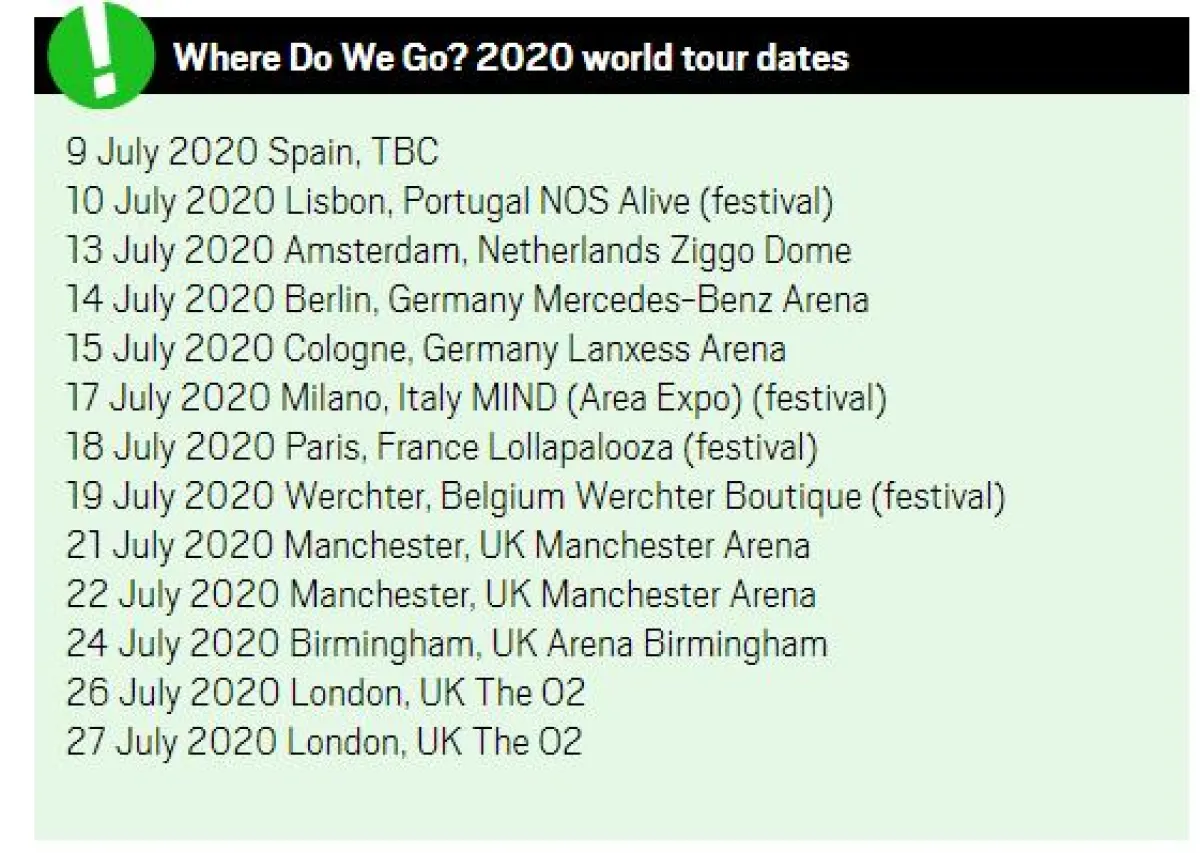Click the 26 July London O2 date
Screen dimensions: 1200x853
coord(325,693)
